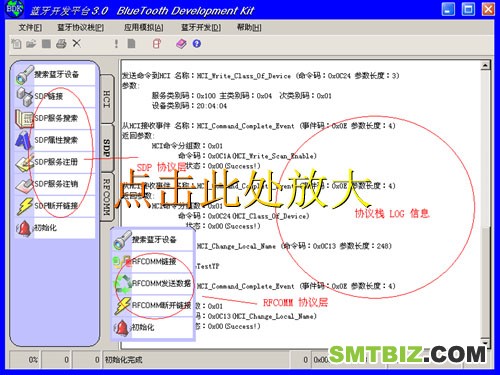Image resolution: width=500 pixels, height=375 pixels.
Task: Click SDP服务注册 in the side panel
Action: (x=55, y=162)
